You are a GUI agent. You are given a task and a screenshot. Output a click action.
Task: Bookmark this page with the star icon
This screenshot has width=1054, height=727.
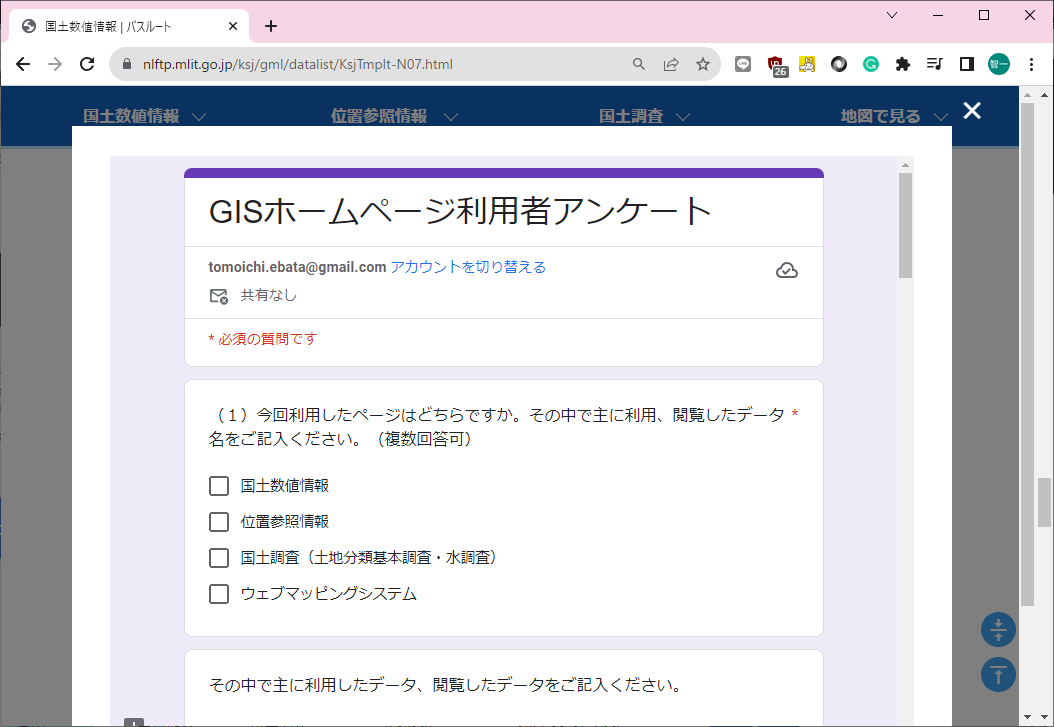pyautogui.click(x=703, y=64)
